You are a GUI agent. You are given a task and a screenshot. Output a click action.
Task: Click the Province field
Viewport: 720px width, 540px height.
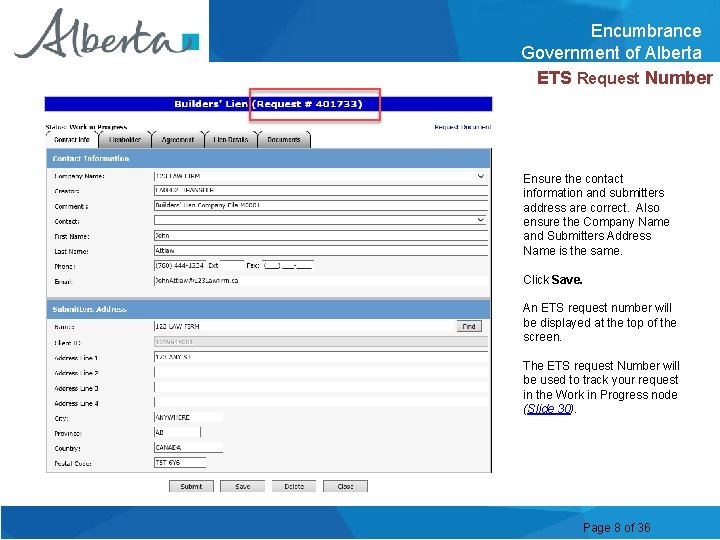(177, 433)
